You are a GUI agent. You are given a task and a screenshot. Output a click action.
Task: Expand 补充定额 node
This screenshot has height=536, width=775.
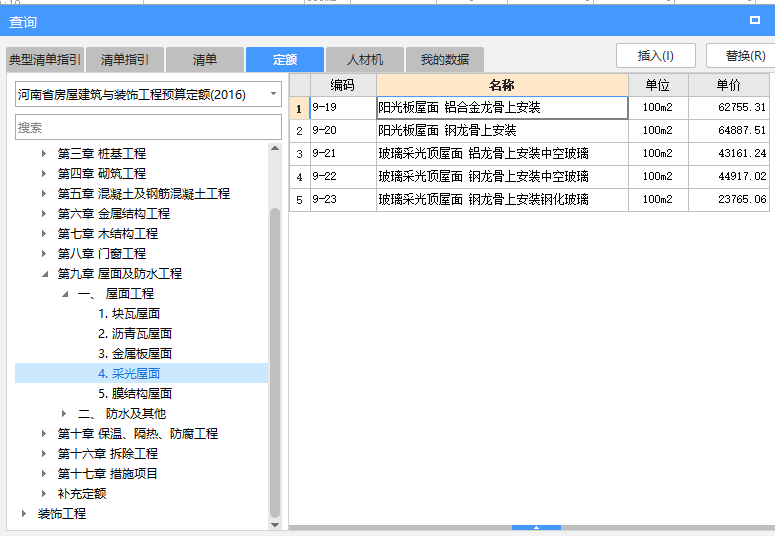point(43,493)
